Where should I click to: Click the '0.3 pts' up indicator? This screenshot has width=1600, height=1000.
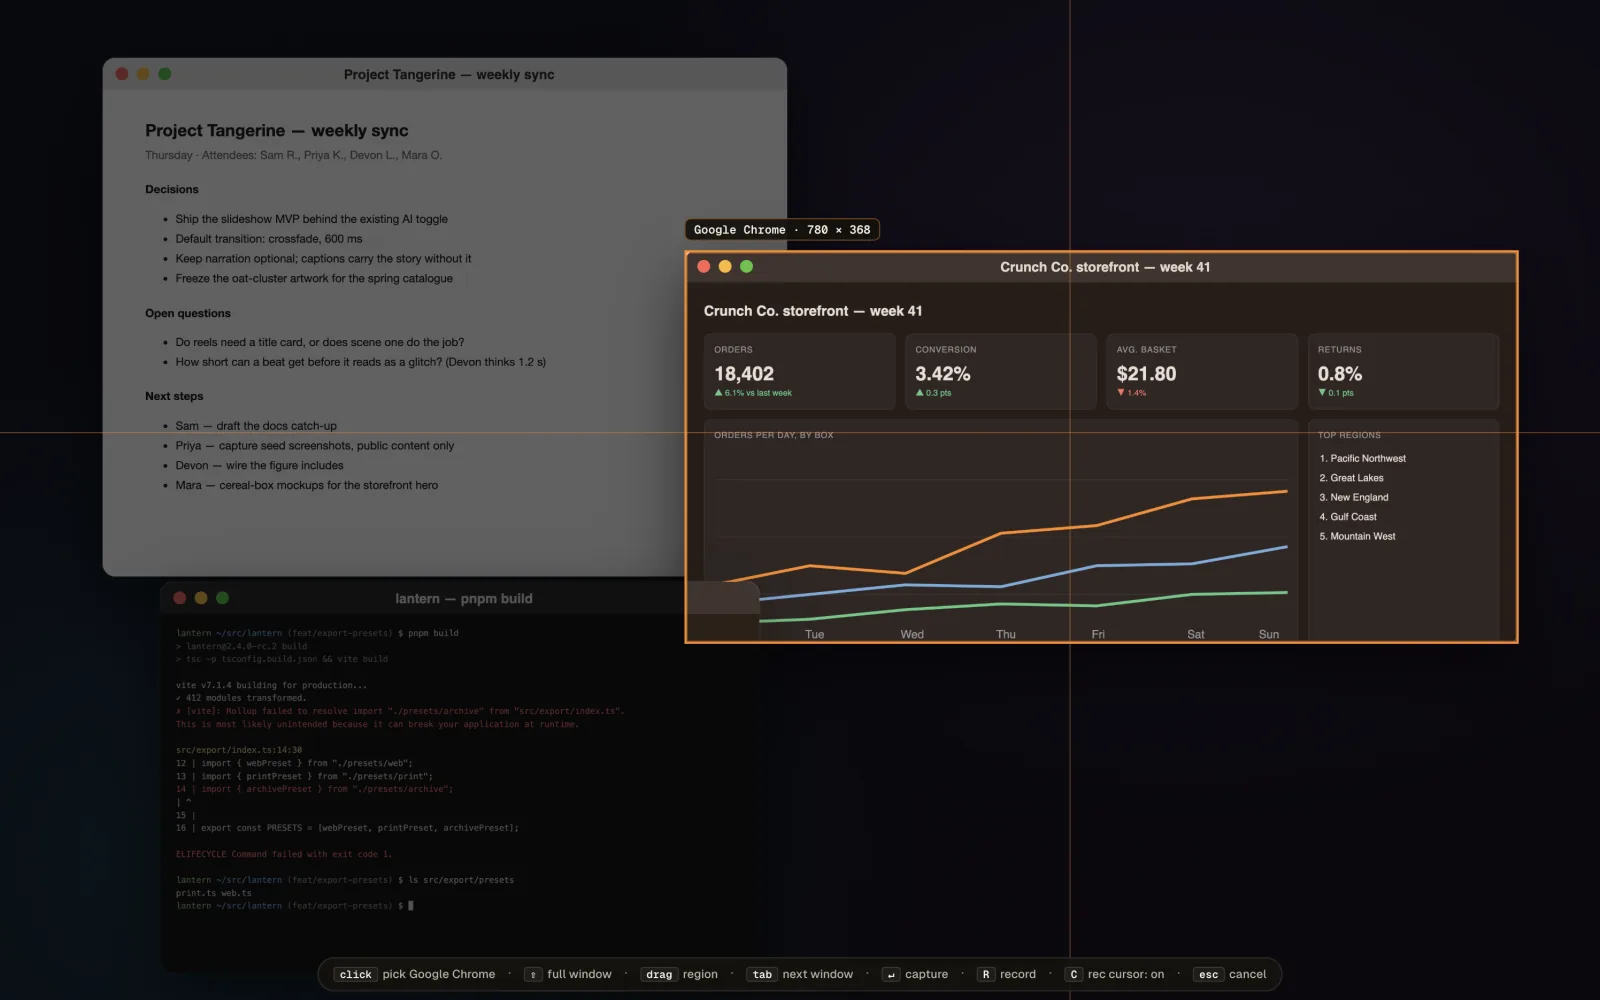[x=933, y=393]
